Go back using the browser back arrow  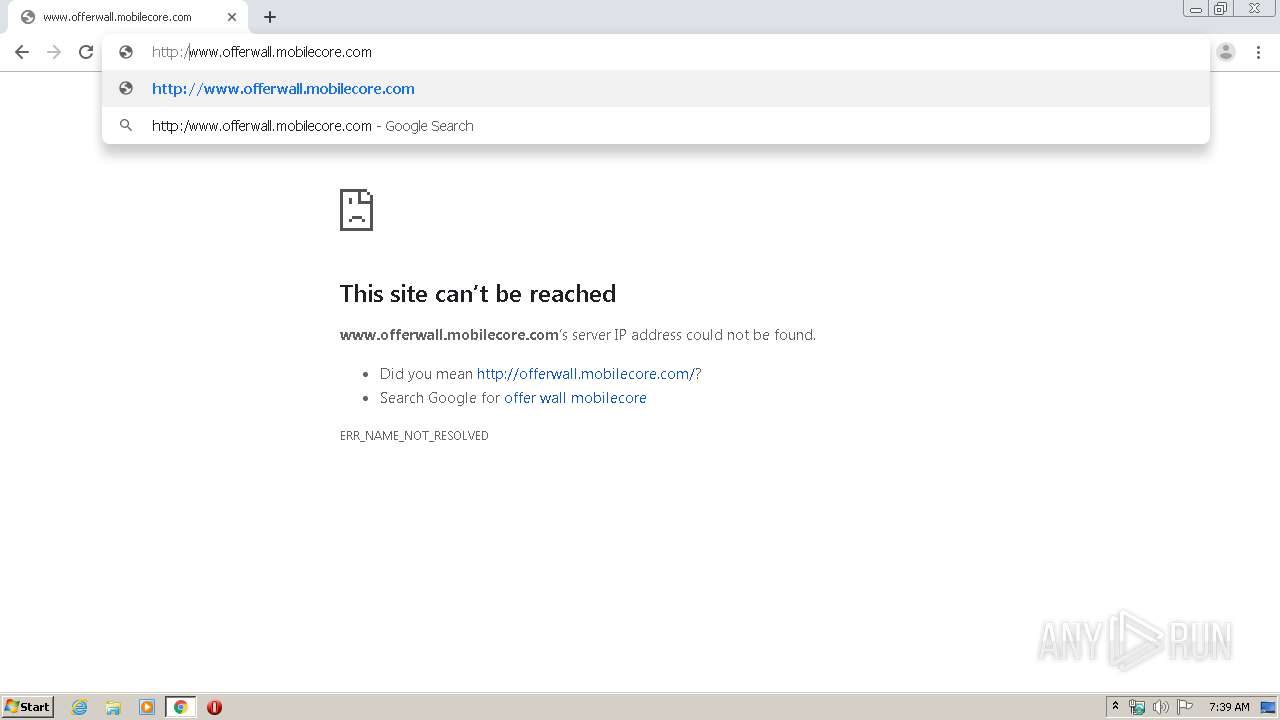[x=22, y=52]
